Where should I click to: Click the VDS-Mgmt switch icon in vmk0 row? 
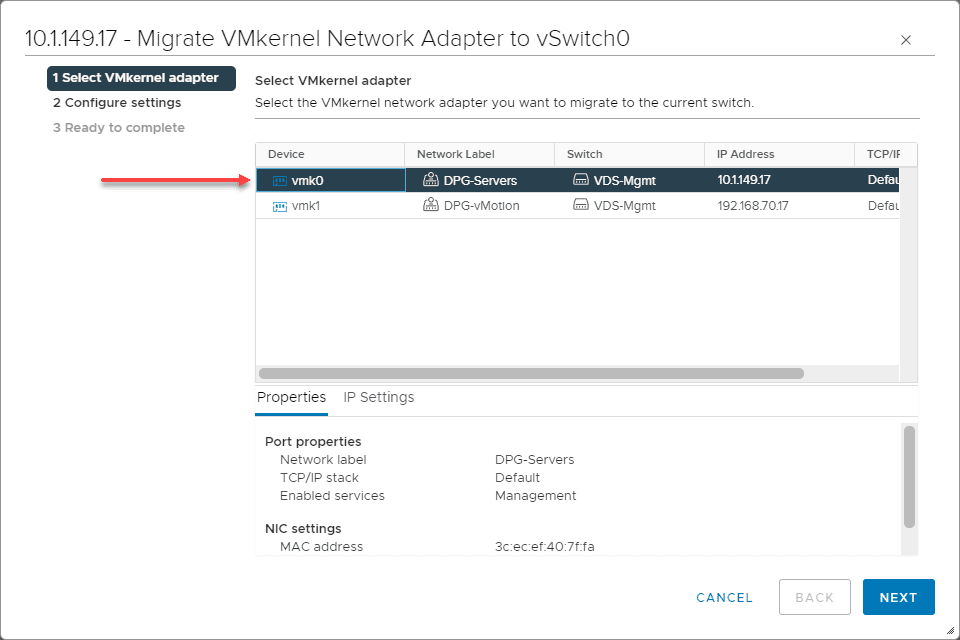tap(582, 180)
